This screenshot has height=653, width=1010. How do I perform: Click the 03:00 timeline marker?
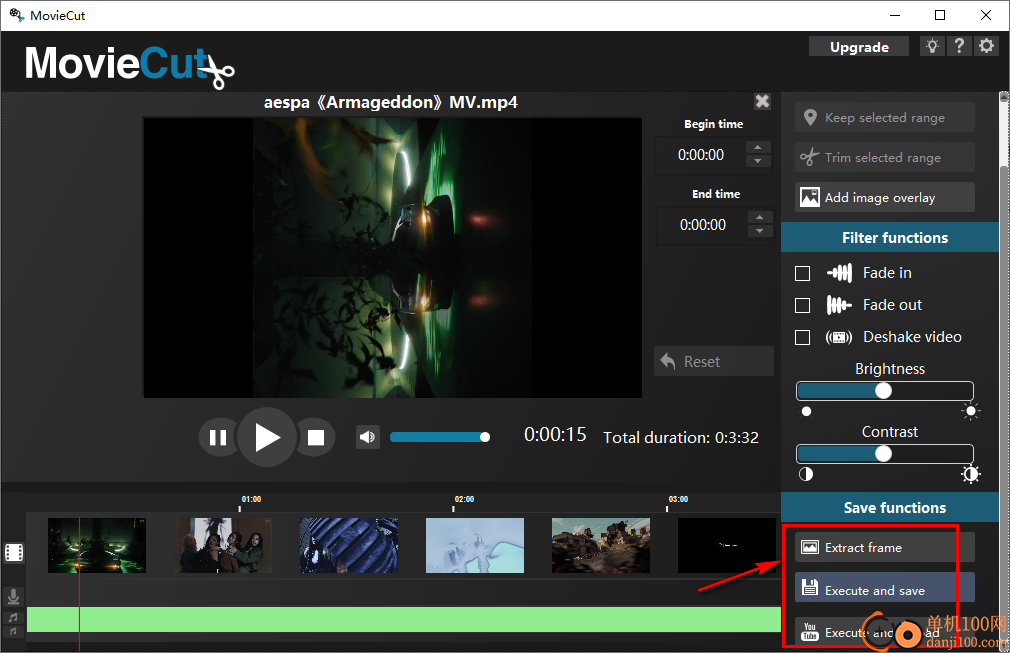[678, 499]
